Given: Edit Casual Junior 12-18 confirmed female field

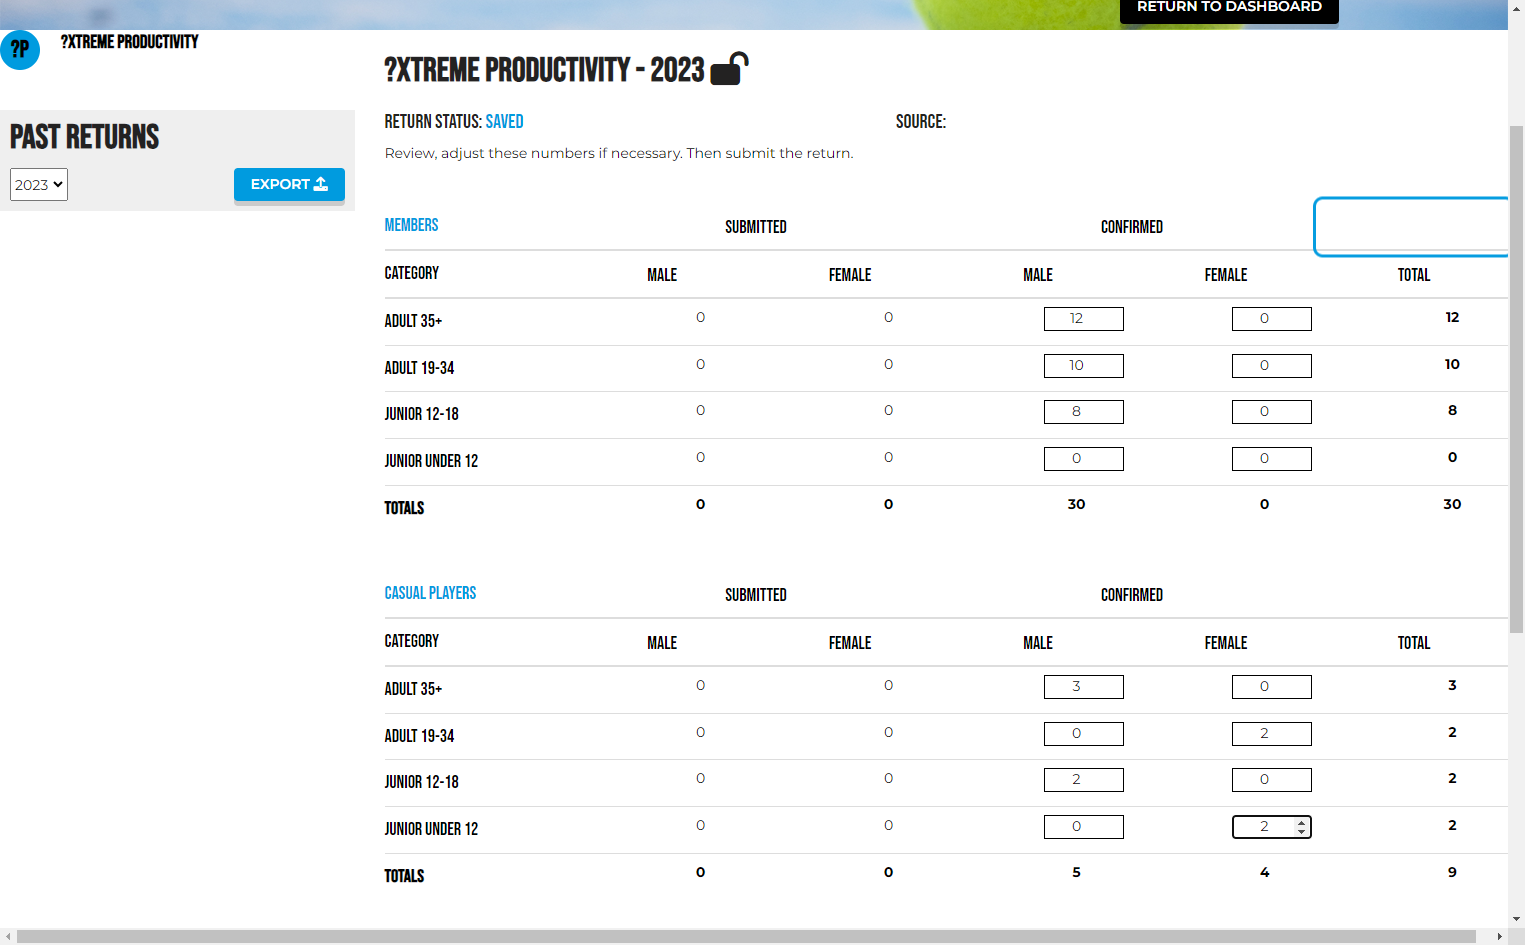Looking at the screenshot, I should (x=1272, y=780).
